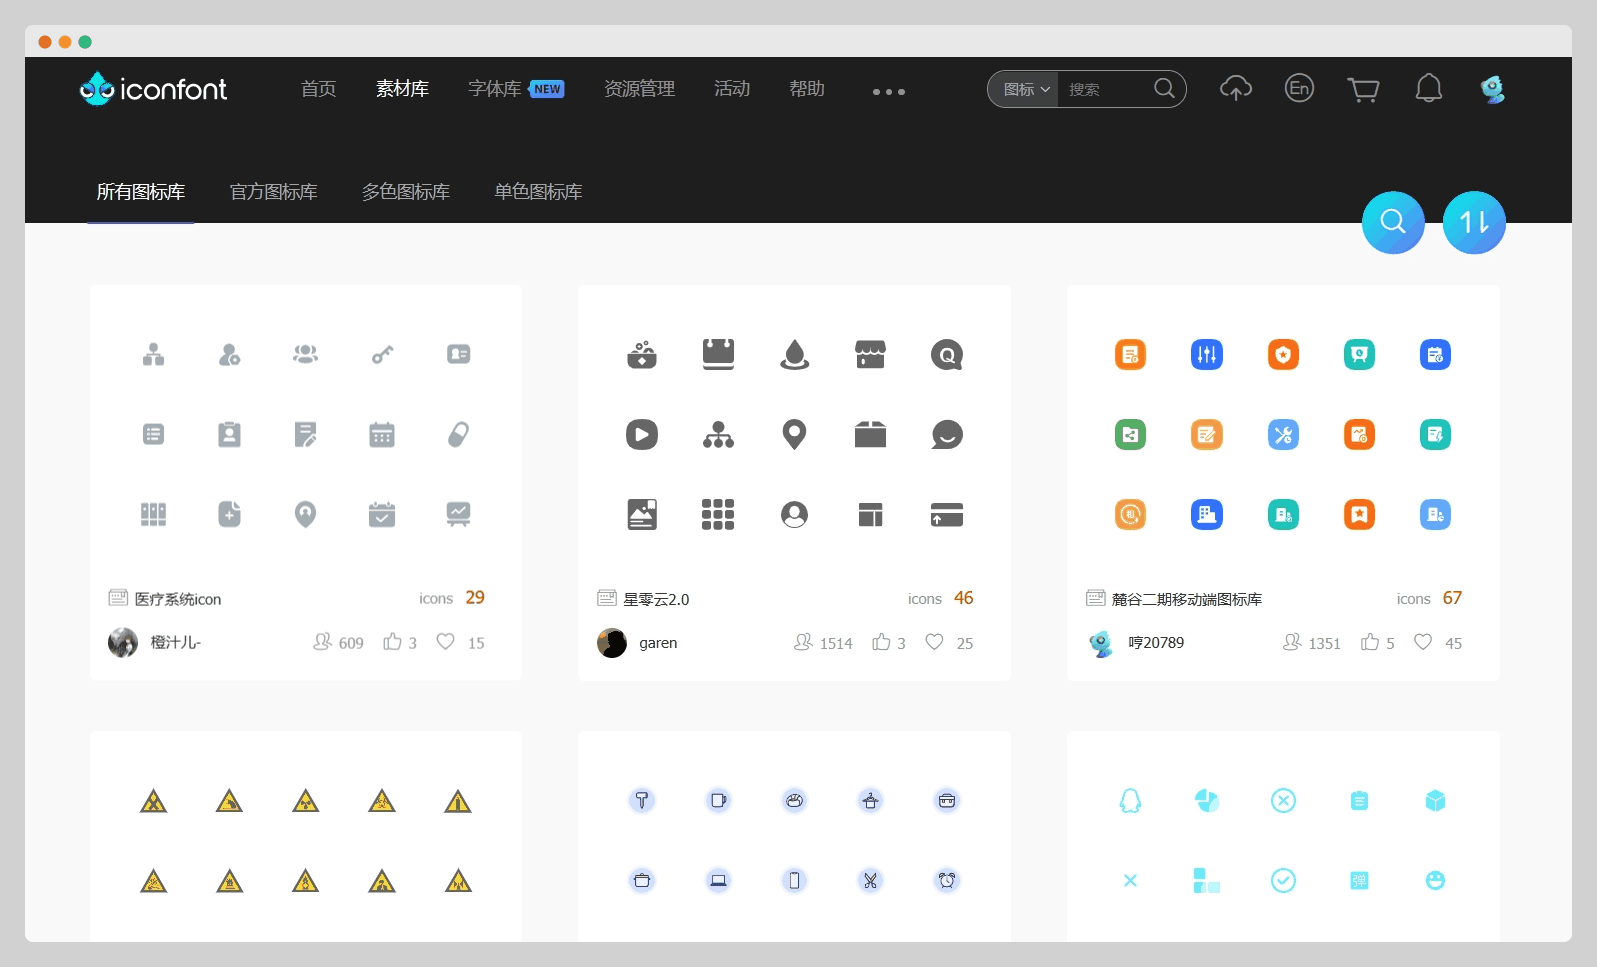Screen dimensions: 1597x967
Task: Open the shopping cart
Action: (x=1362, y=90)
